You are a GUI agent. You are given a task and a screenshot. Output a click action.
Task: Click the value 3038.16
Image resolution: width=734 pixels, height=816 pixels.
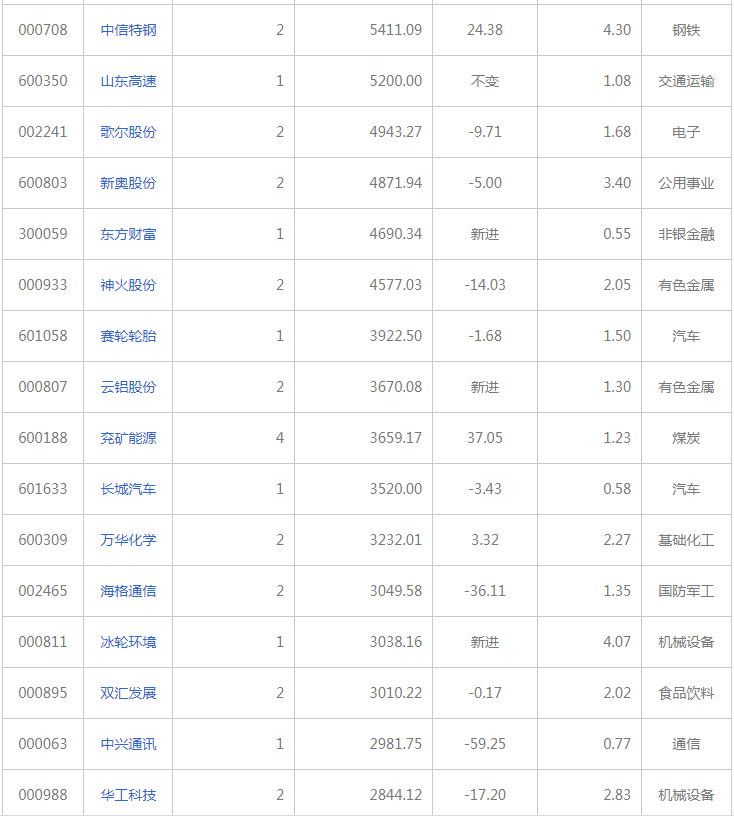coord(396,642)
